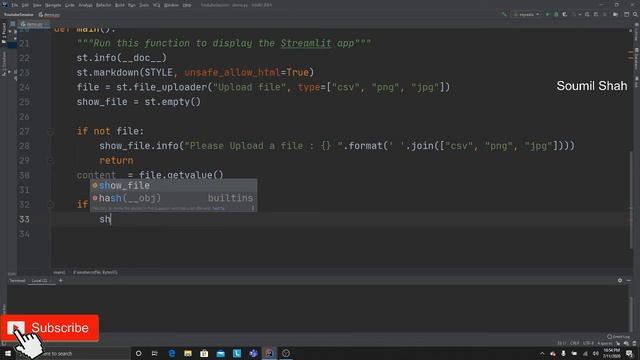640x360 pixels.
Task: Click the volume icon in system tray
Action: [x=596, y=353]
